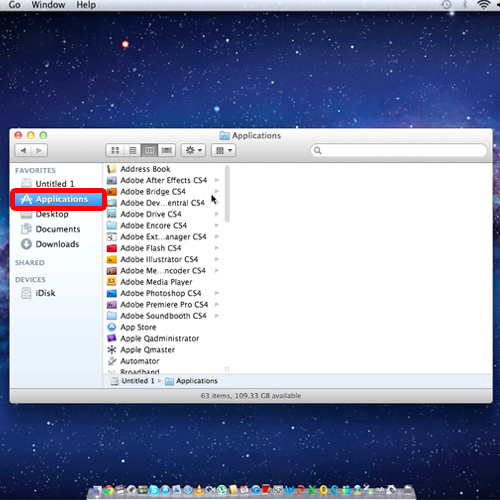The height and width of the screenshot is (500, 500).
Task: Click the Desktop icon in sidebar
Action: (26, 214)
